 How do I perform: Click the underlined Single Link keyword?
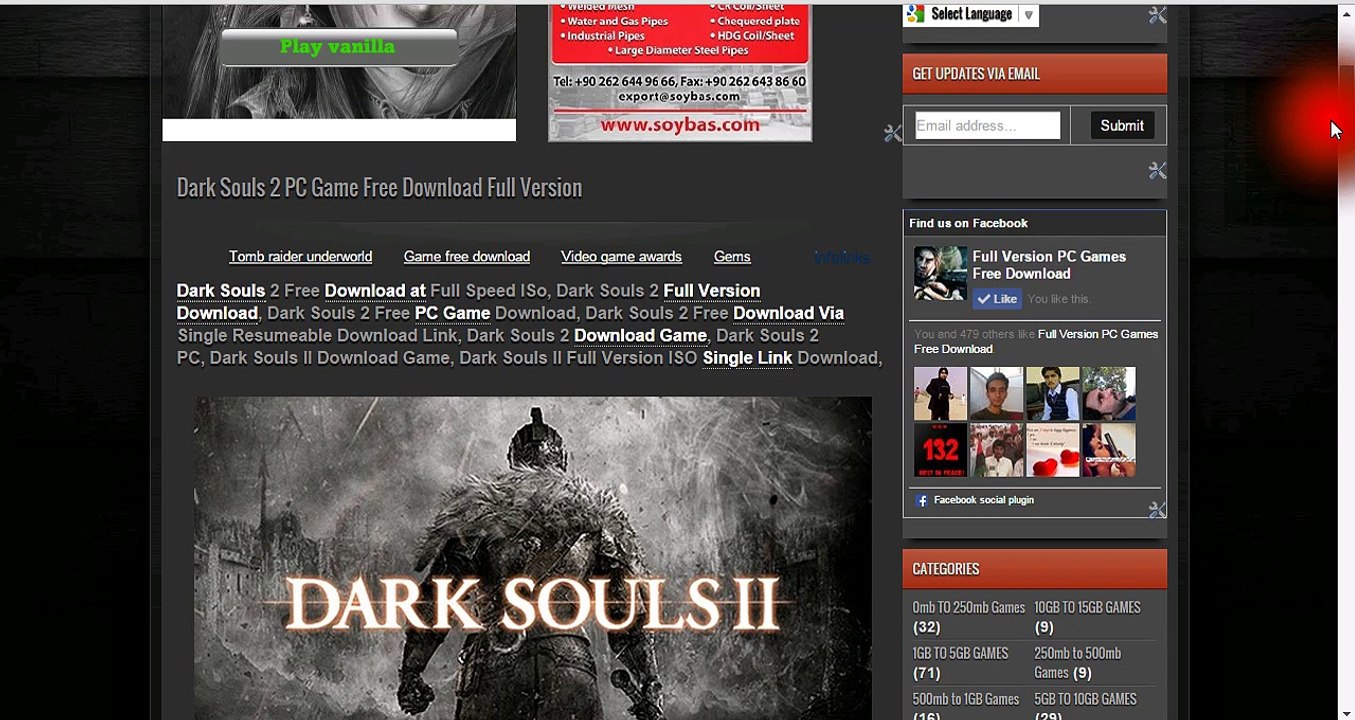click(747, 358)
